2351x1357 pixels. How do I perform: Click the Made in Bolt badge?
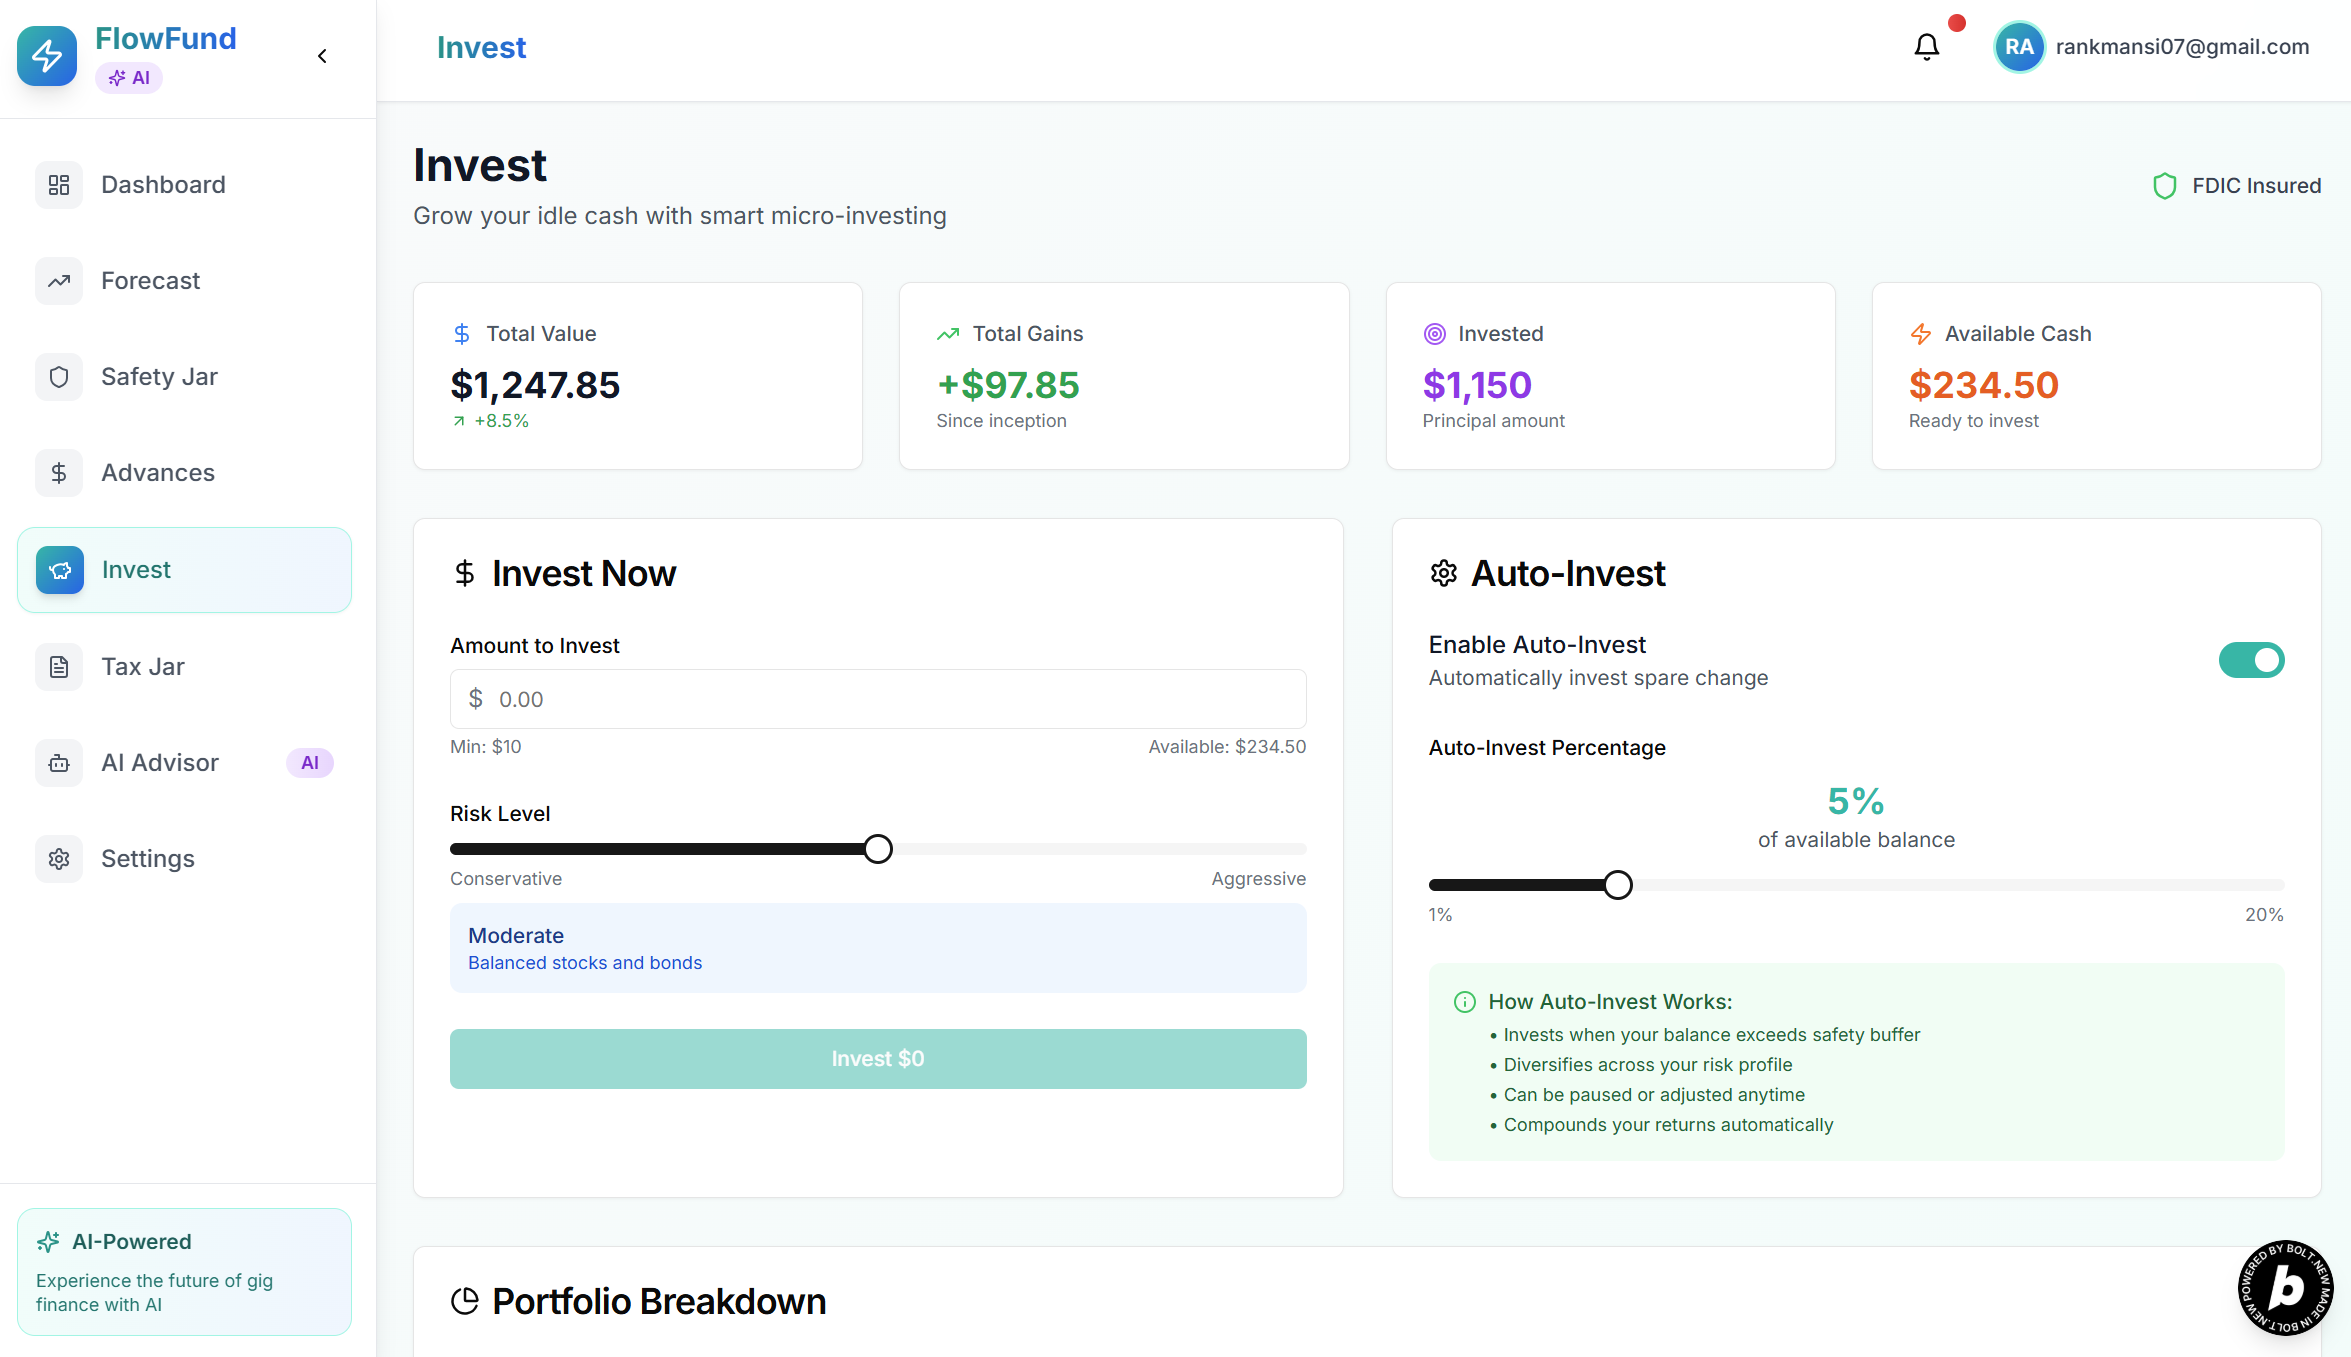click(x=2285, y=1288)
